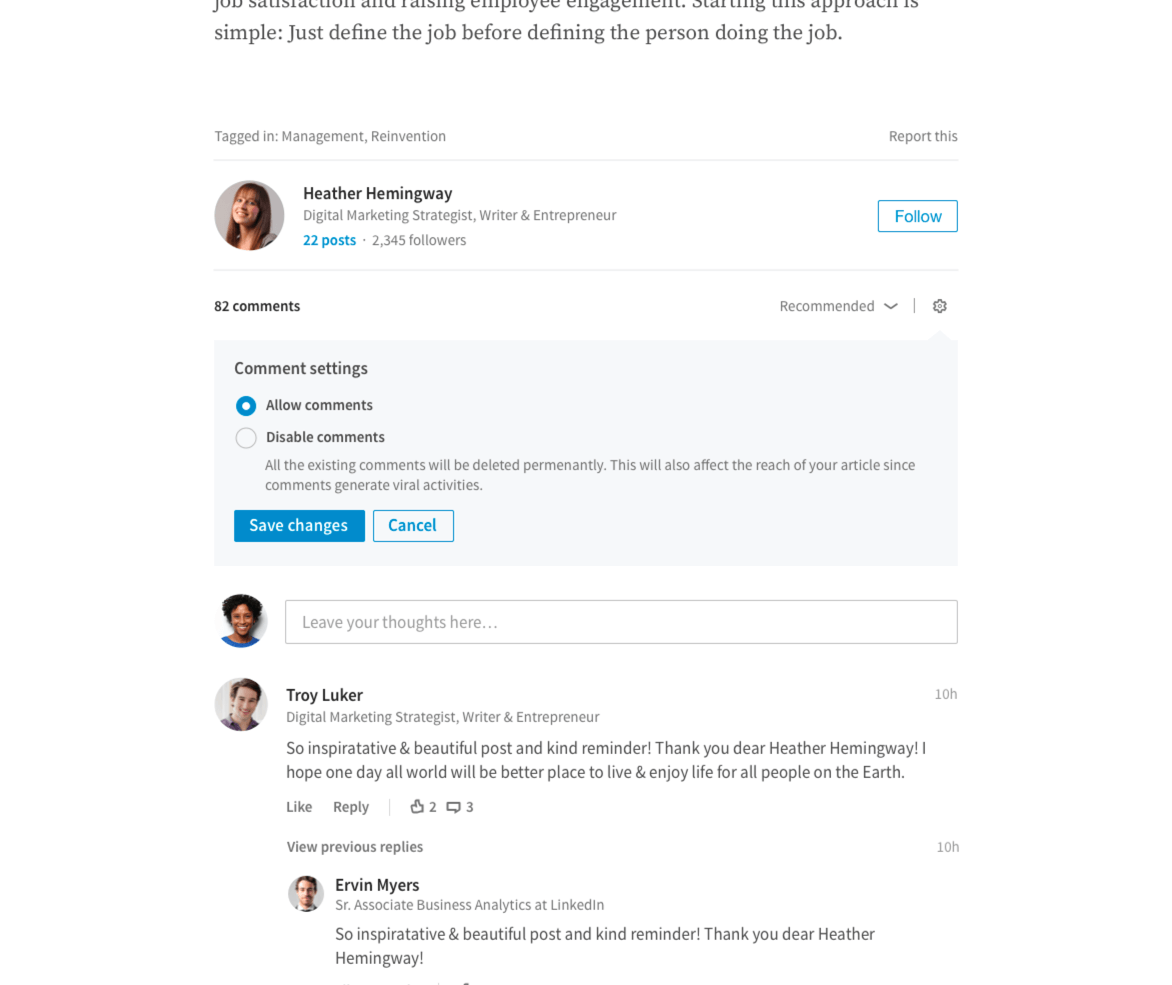Viewport: 1172px width, 985px height.
Task: Open Ervin Myers name link
Action: point(377,885)
